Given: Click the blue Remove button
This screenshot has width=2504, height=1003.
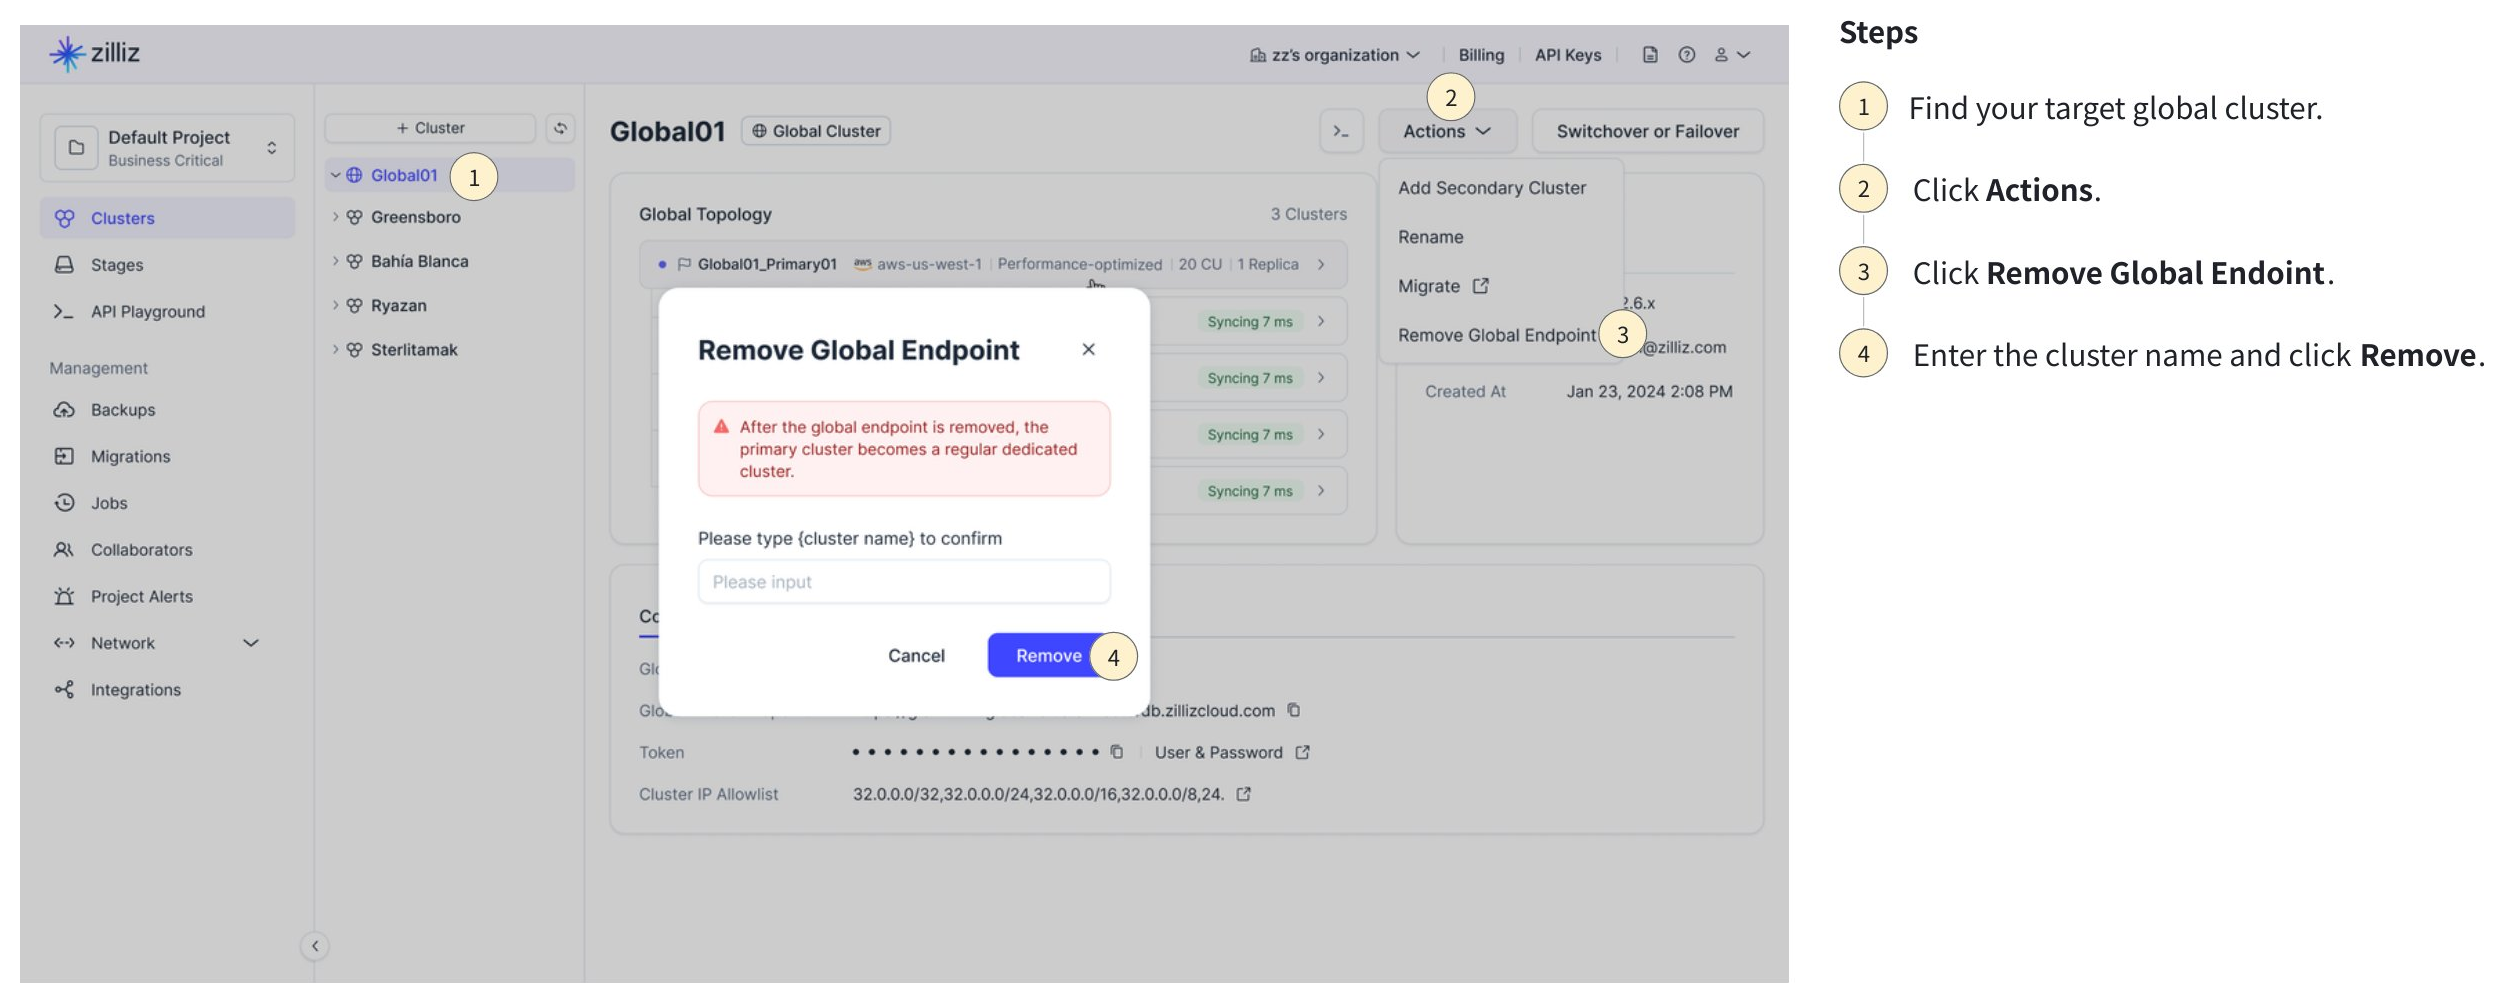Looking at the screenshot, I should point(1047,655).
